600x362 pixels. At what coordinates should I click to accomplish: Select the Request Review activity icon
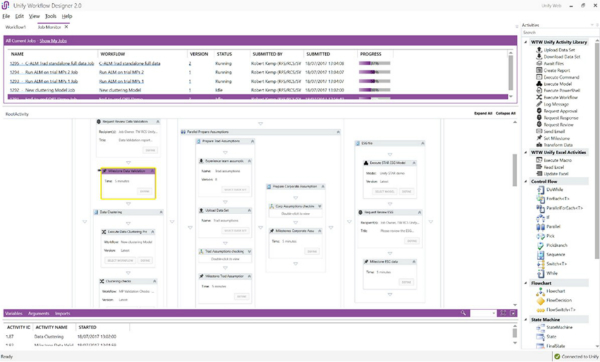pos(539,124)
